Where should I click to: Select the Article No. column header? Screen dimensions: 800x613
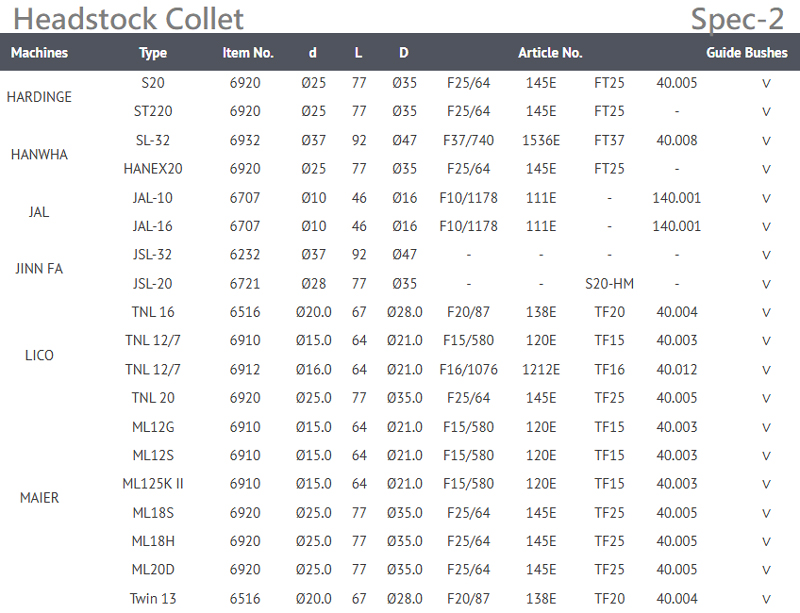pos(550,53)
